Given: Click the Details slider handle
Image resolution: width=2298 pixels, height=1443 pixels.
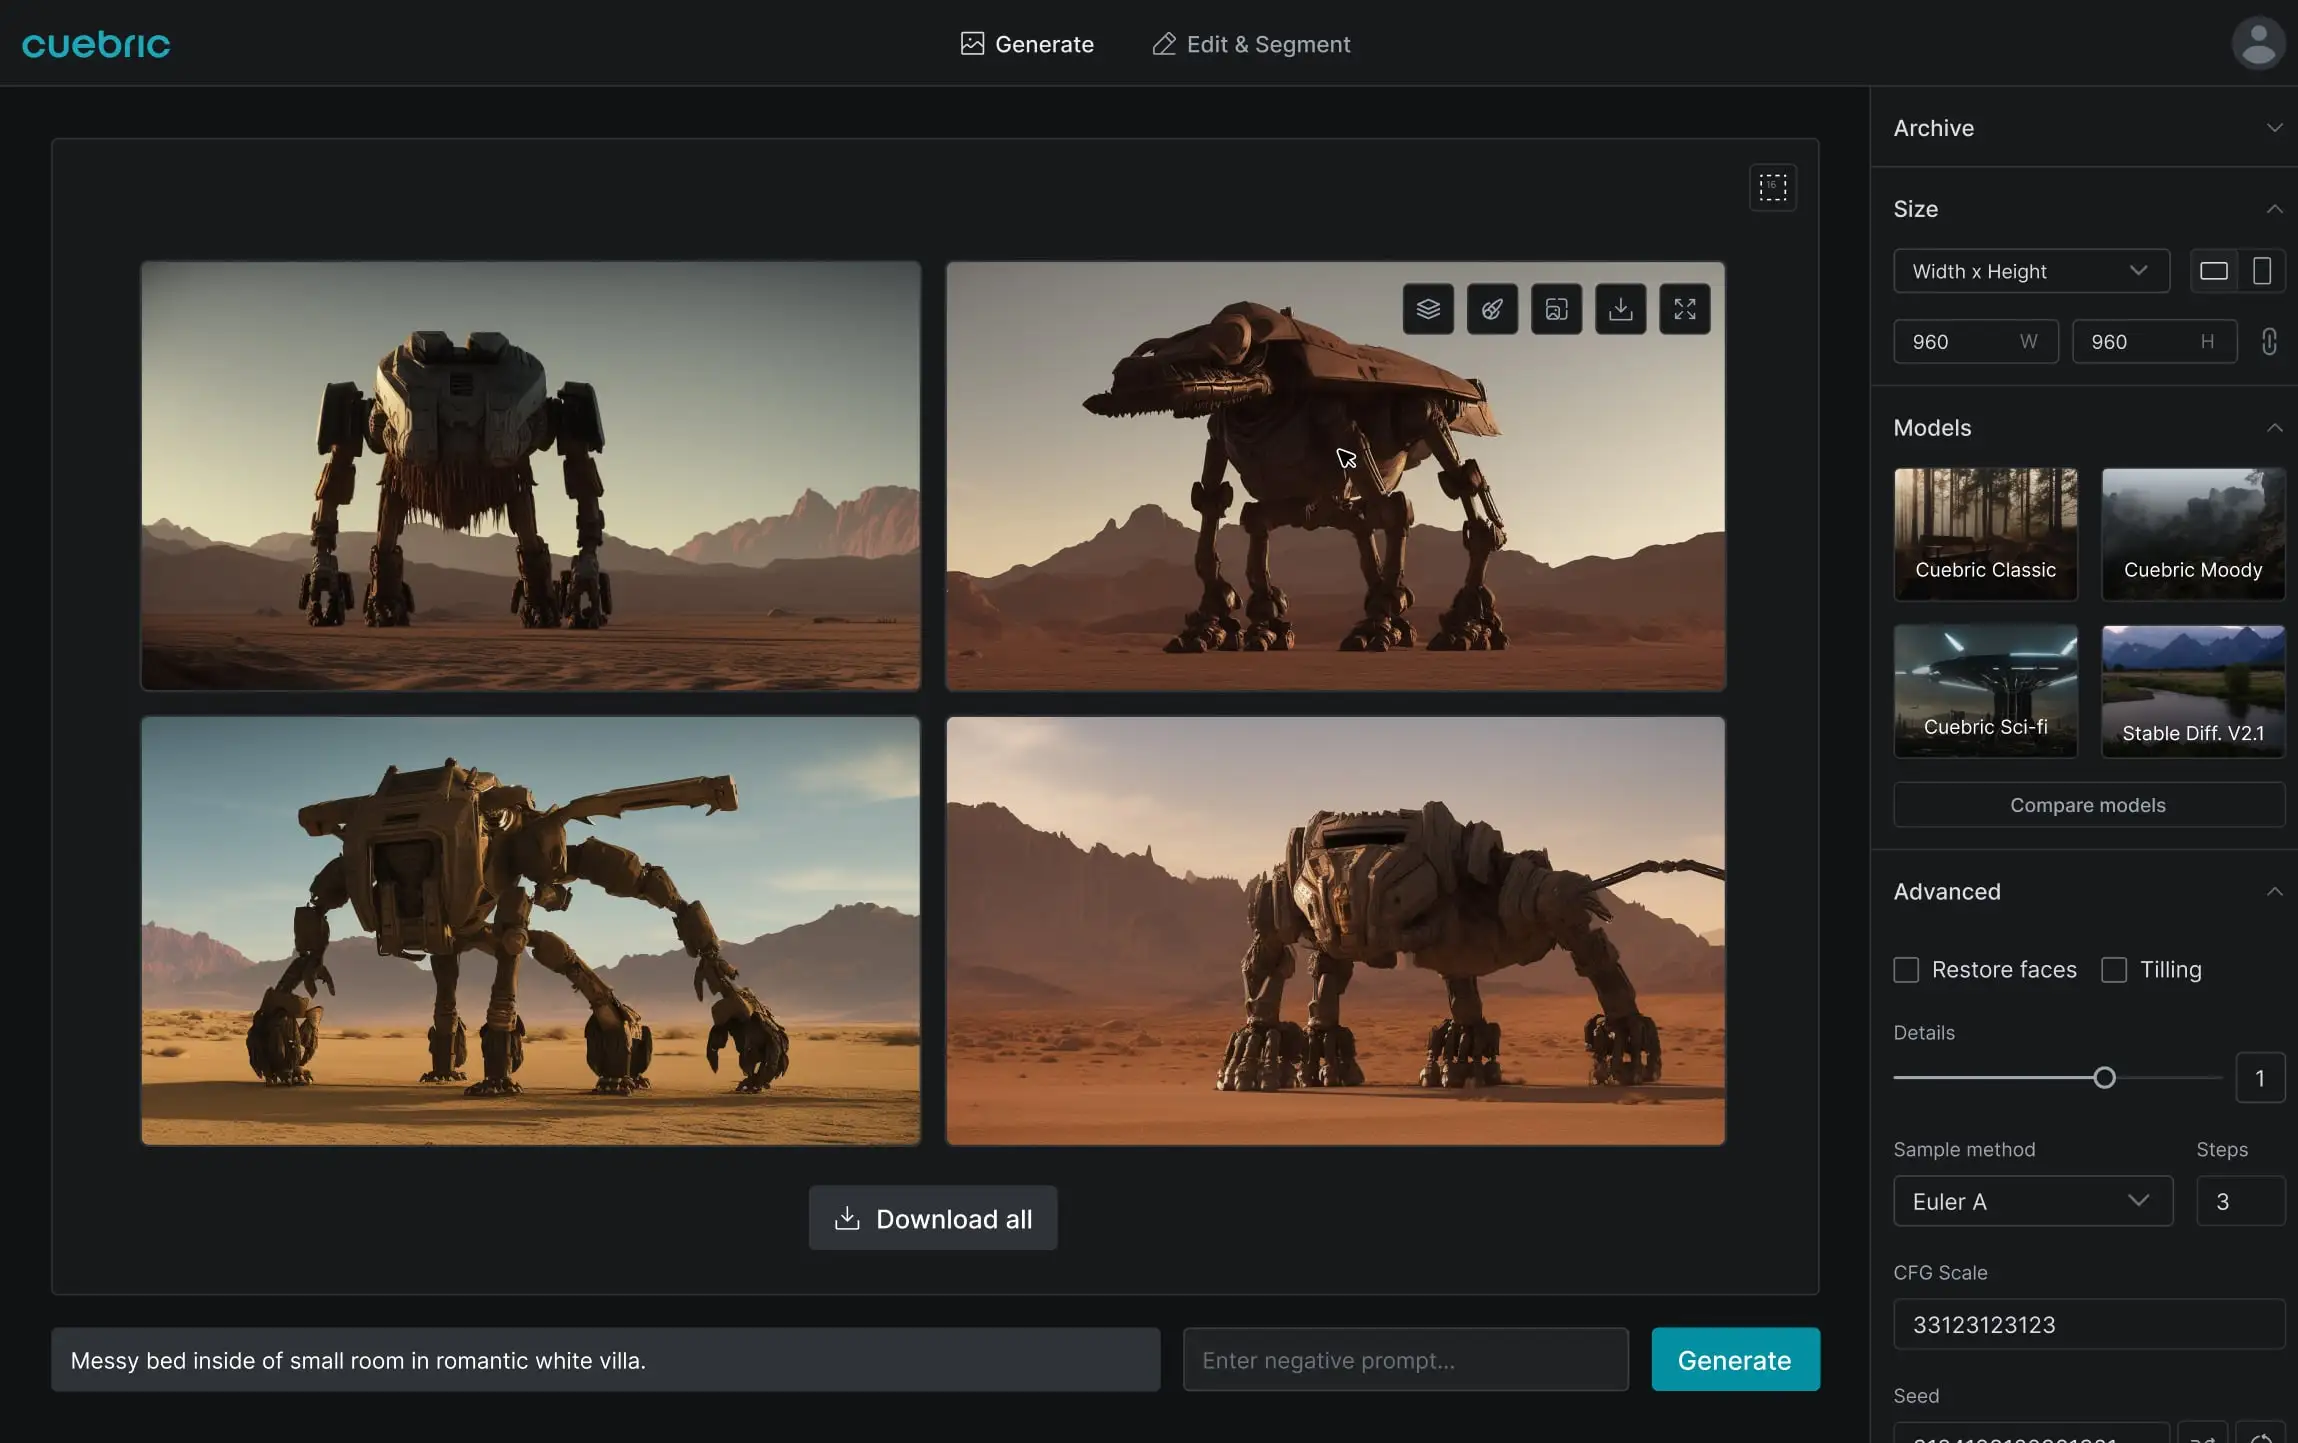Looking at the screenshot, I should (2104, 1078).
